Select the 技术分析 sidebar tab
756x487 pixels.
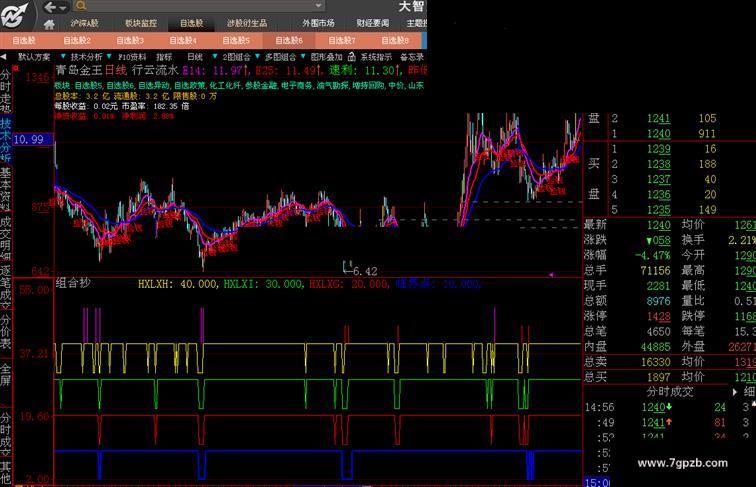click(x=5, y=140)
